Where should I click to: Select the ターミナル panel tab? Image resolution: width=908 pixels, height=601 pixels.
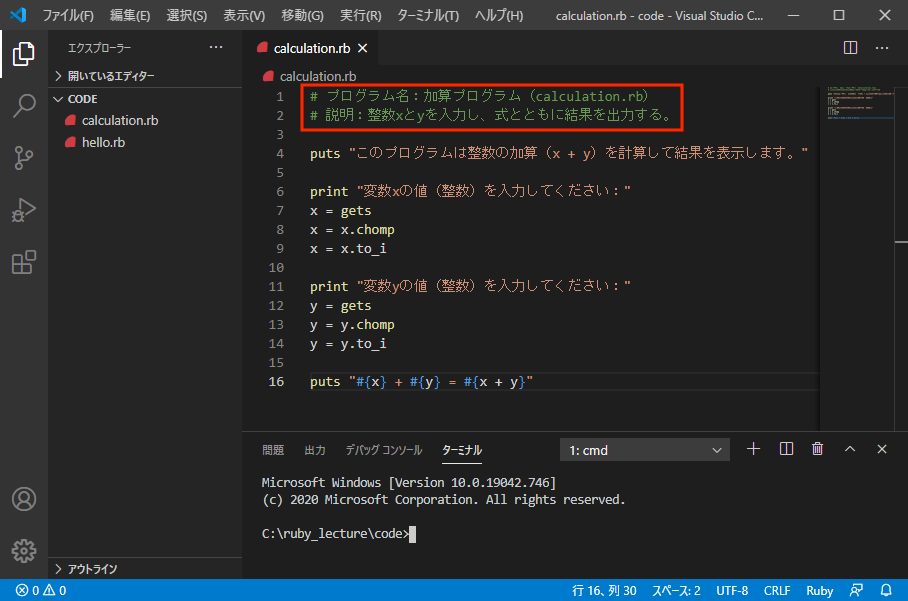(462, 450)
